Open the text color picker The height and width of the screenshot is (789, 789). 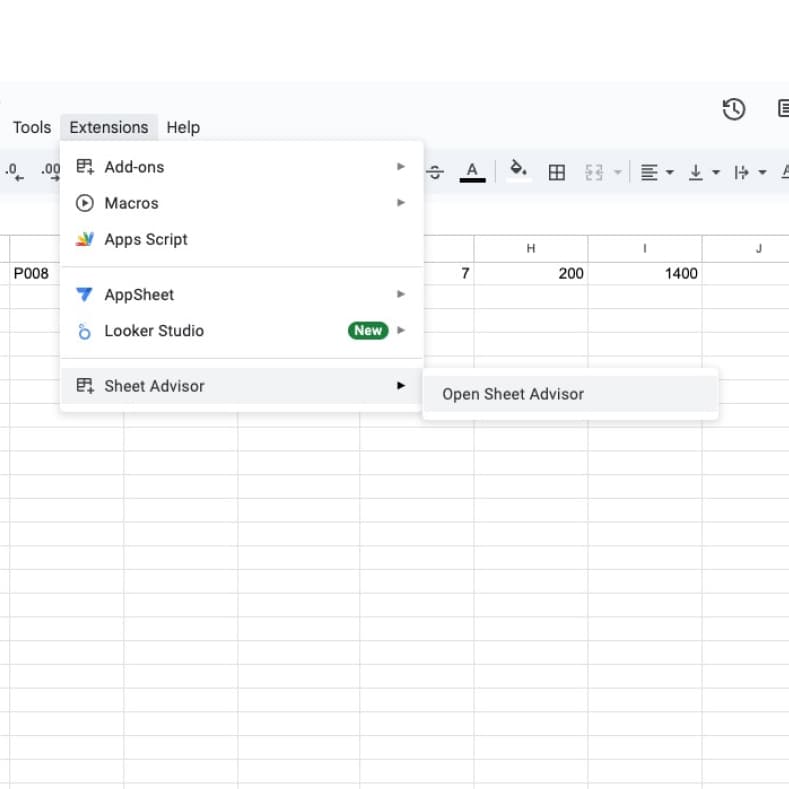click(x=472, y=172)
